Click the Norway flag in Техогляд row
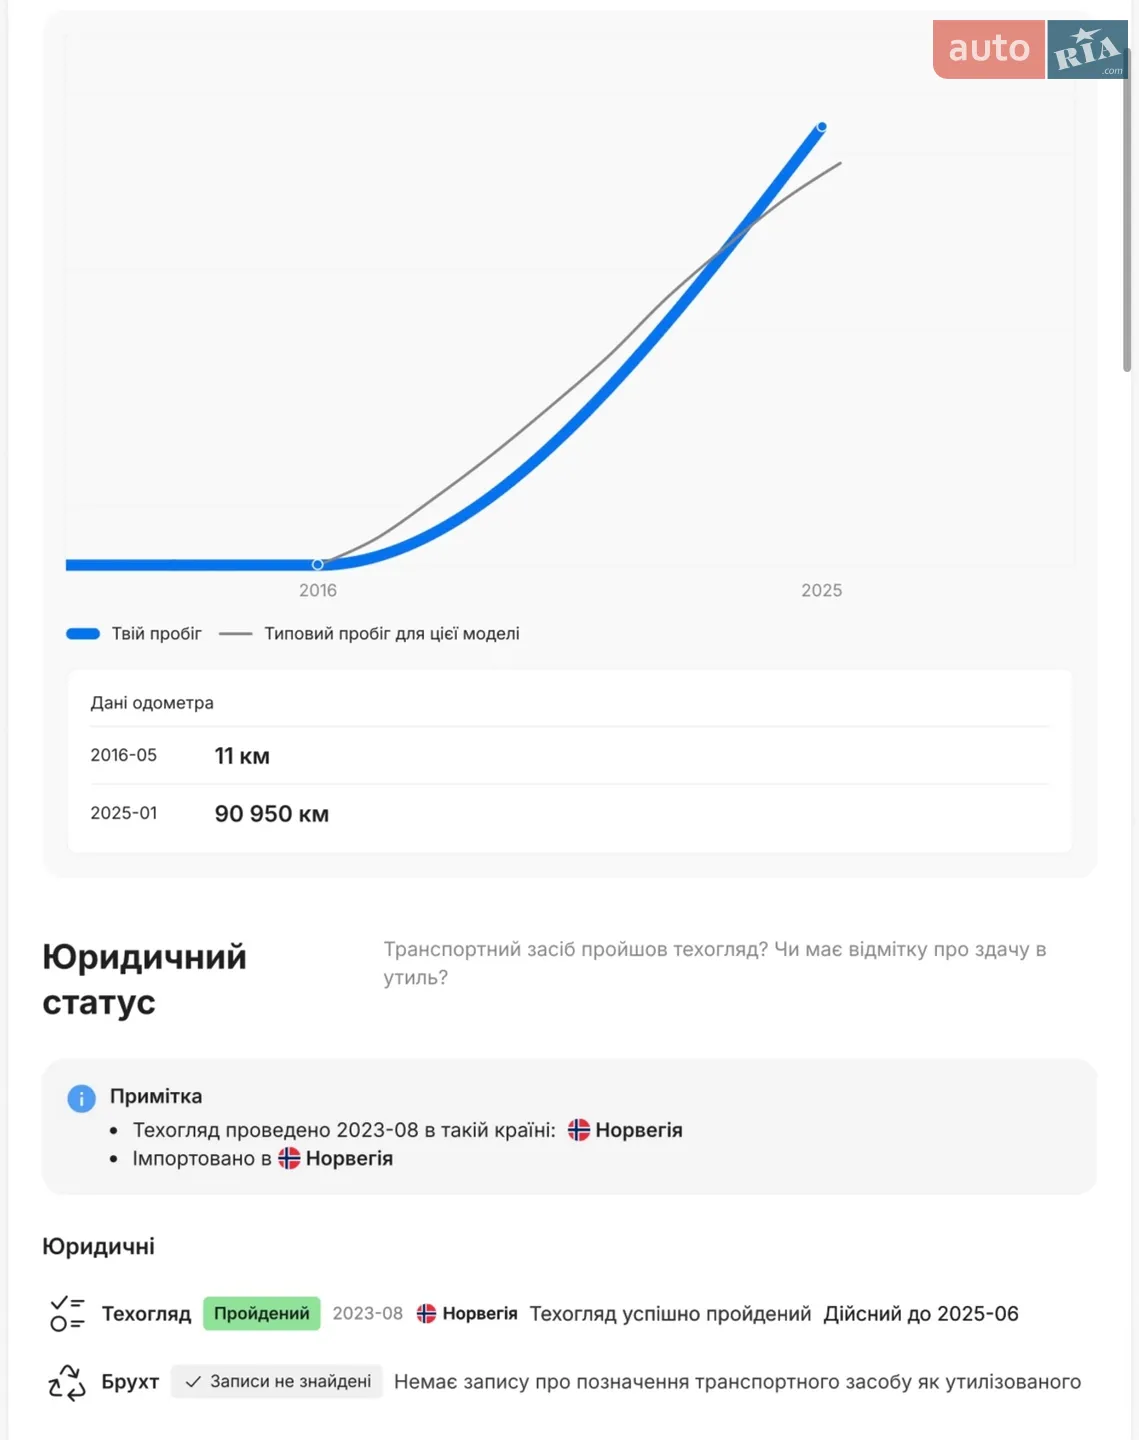The height and width of the screenshot is (1440, 1139). (x=426, y=1313)
